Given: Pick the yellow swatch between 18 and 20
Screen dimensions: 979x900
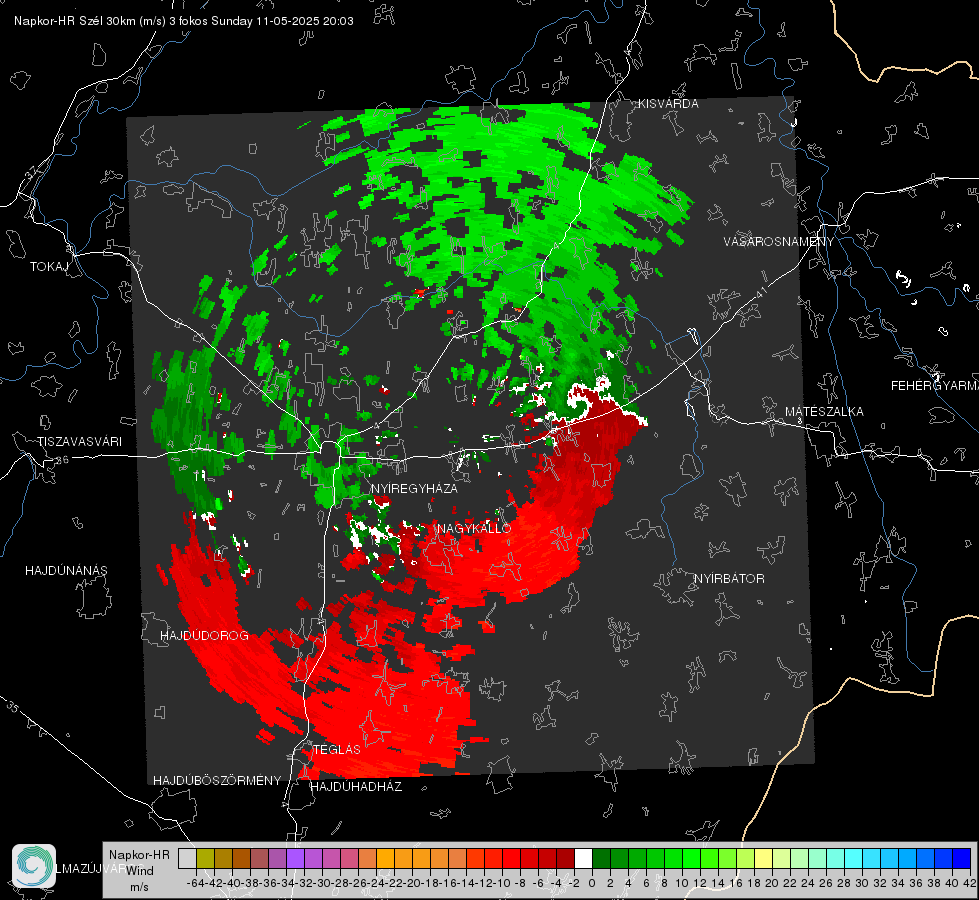Looking at the screenshot, I should pos(763,858).
